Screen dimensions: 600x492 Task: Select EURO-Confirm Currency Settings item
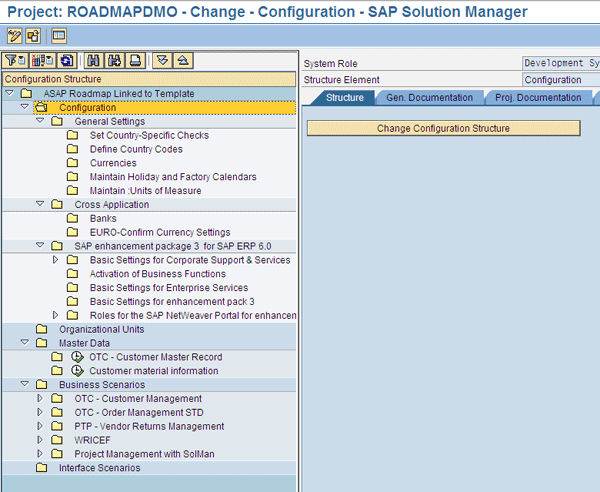(160, 232)
